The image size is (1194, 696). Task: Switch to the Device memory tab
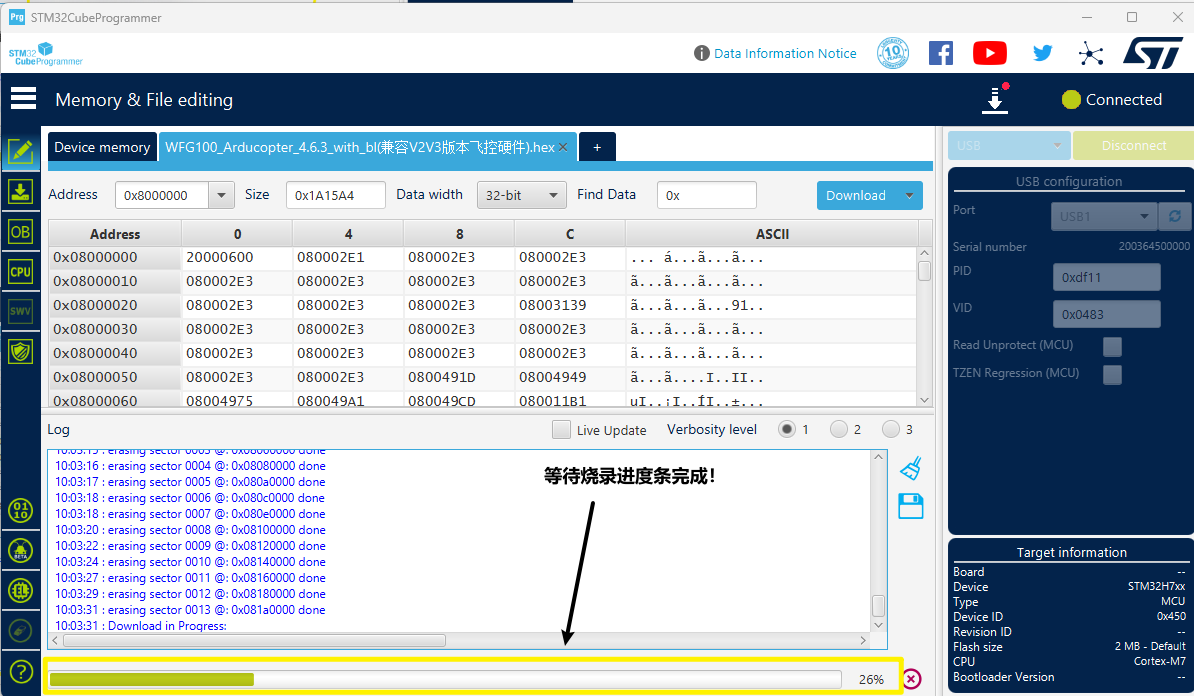click(102, 147)
